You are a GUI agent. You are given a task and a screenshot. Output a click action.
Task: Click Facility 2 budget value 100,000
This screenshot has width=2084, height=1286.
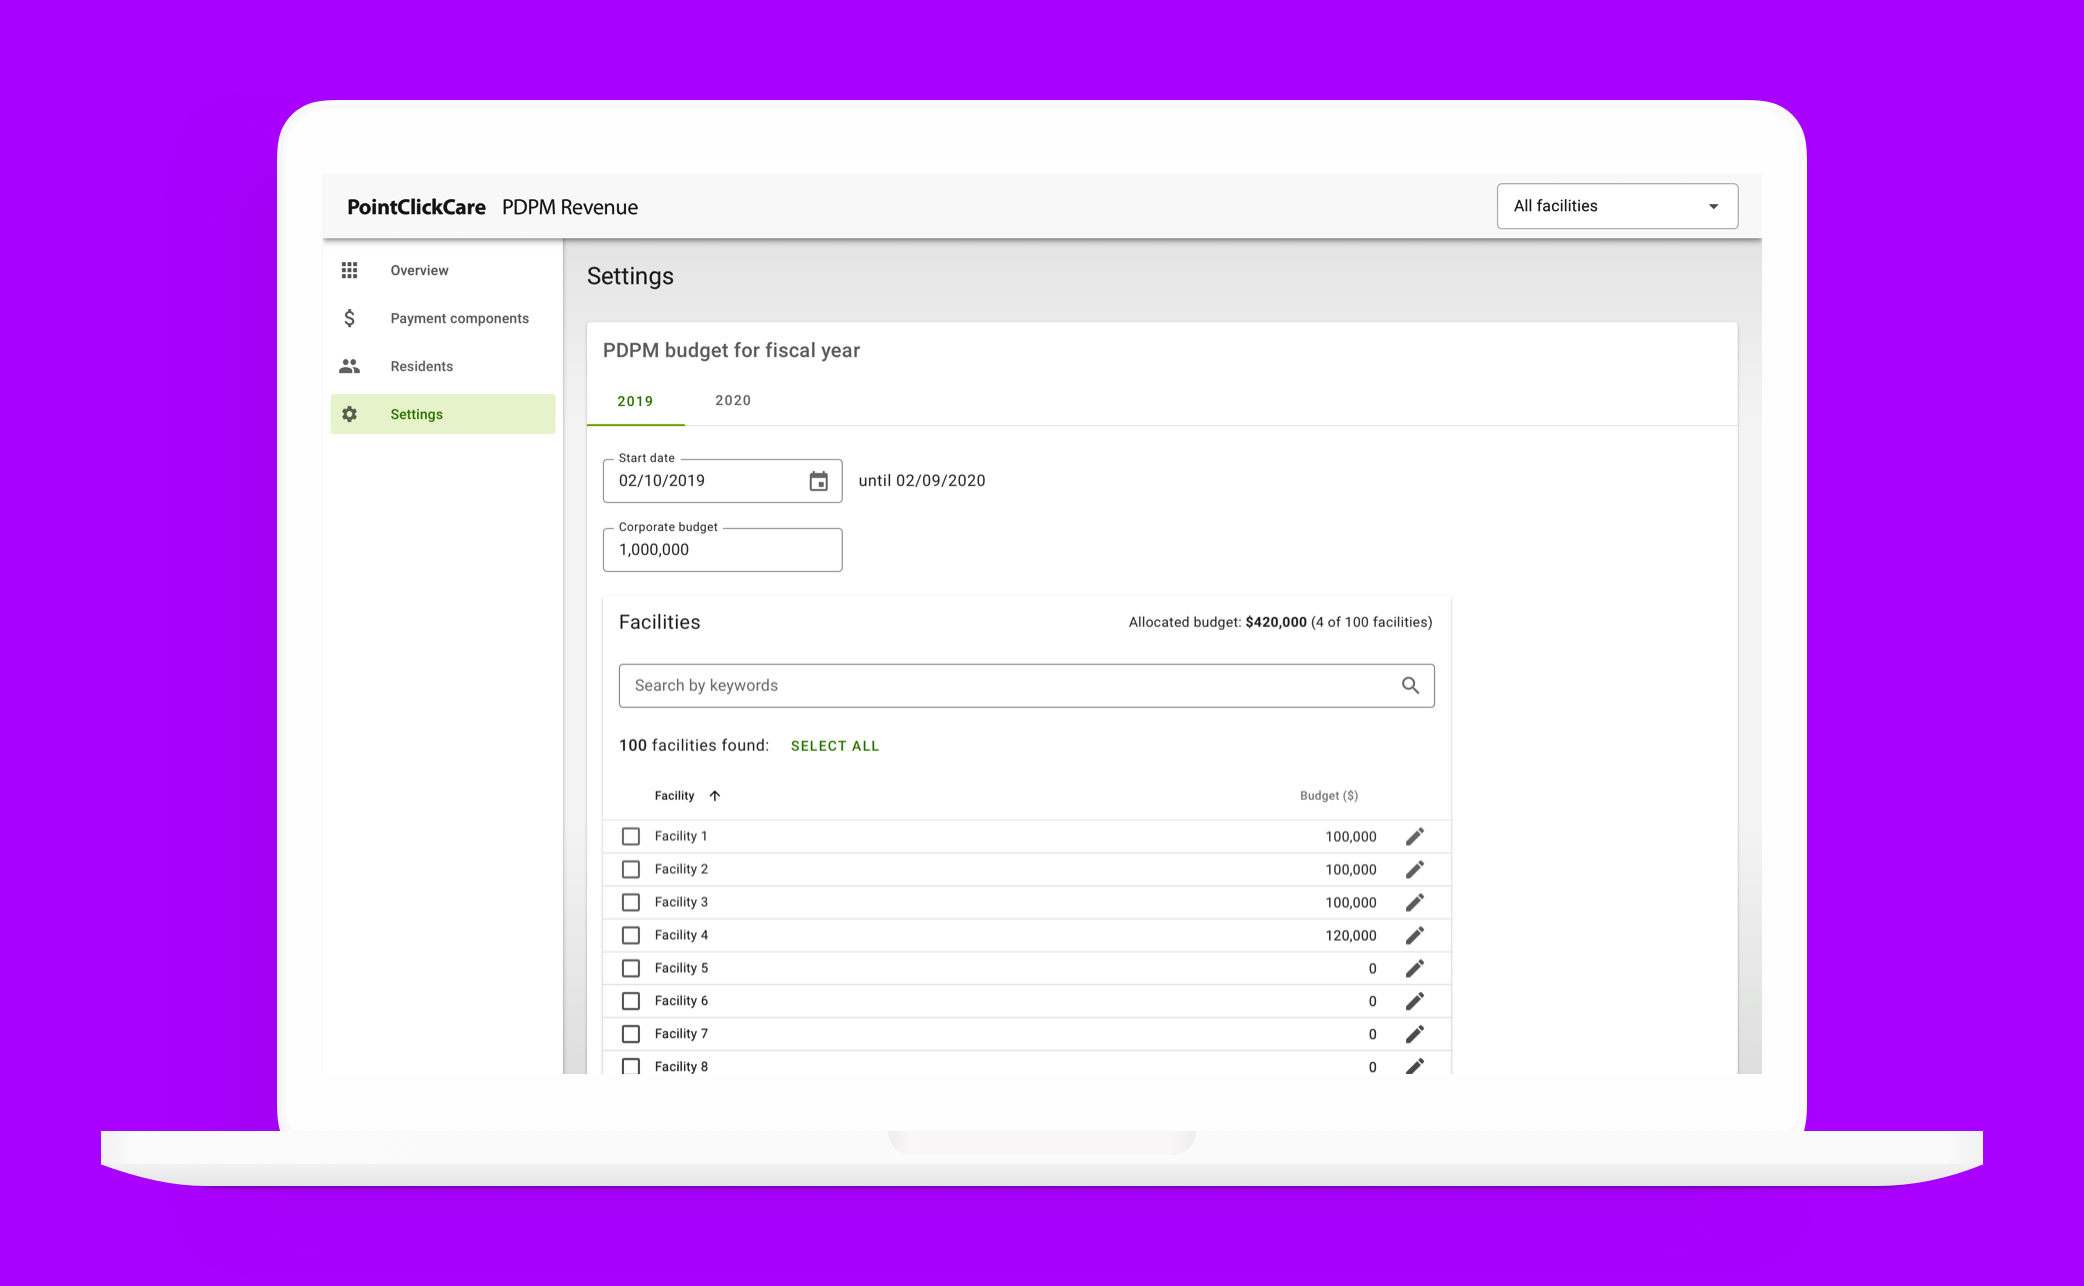click(x=1351, y=869)
